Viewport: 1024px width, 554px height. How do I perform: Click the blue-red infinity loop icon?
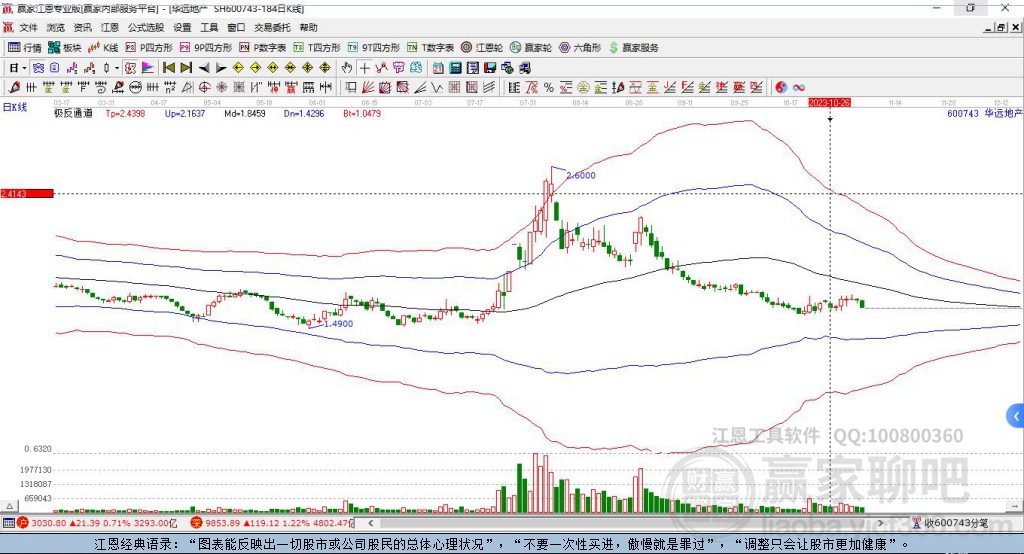(x=799, y=88)
